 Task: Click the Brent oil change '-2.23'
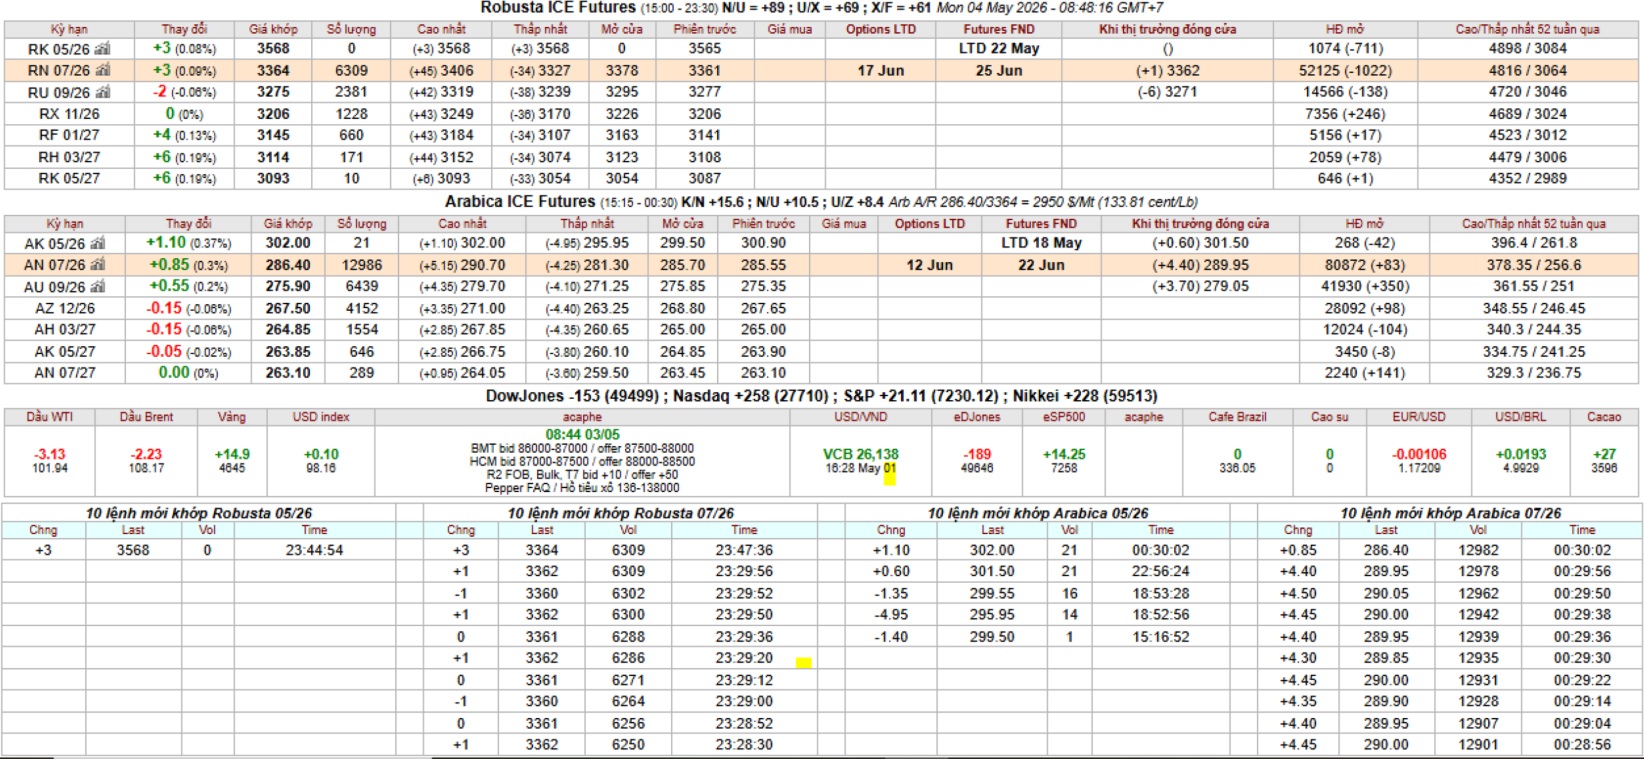[146, 454]
